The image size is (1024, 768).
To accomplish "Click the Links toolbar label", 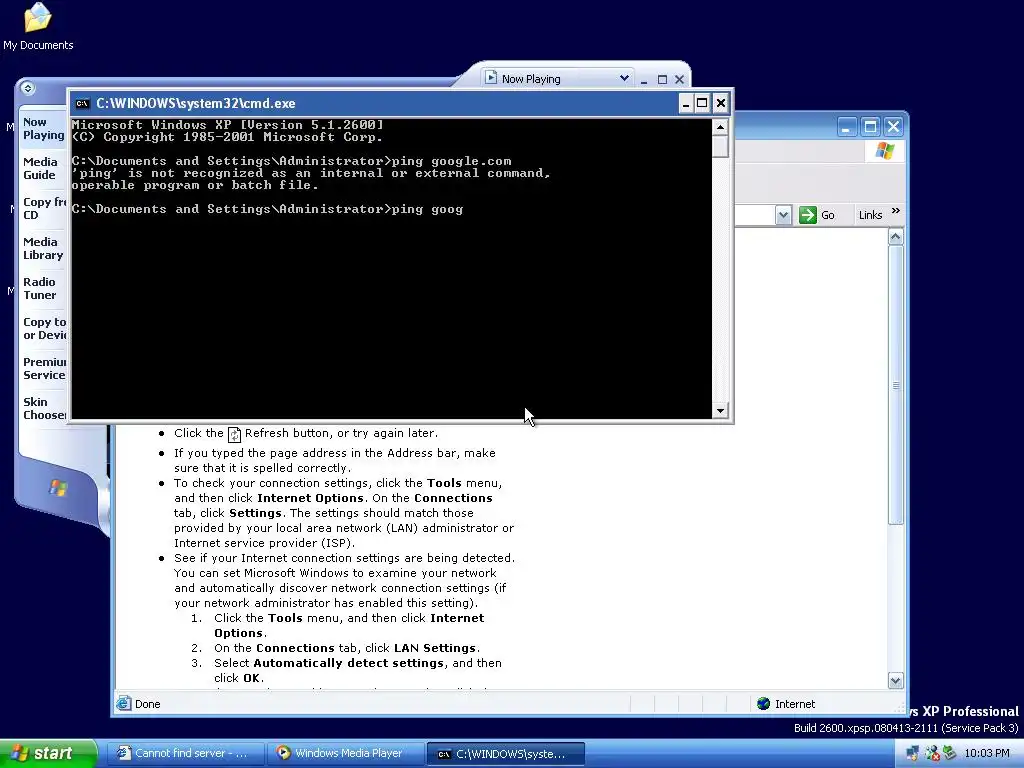I will click(870, 215).
